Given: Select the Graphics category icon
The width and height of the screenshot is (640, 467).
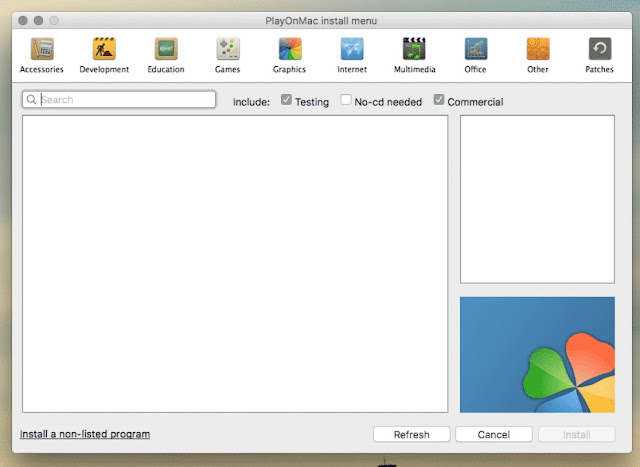Looking at the screenshot, I should coord(290,49).
